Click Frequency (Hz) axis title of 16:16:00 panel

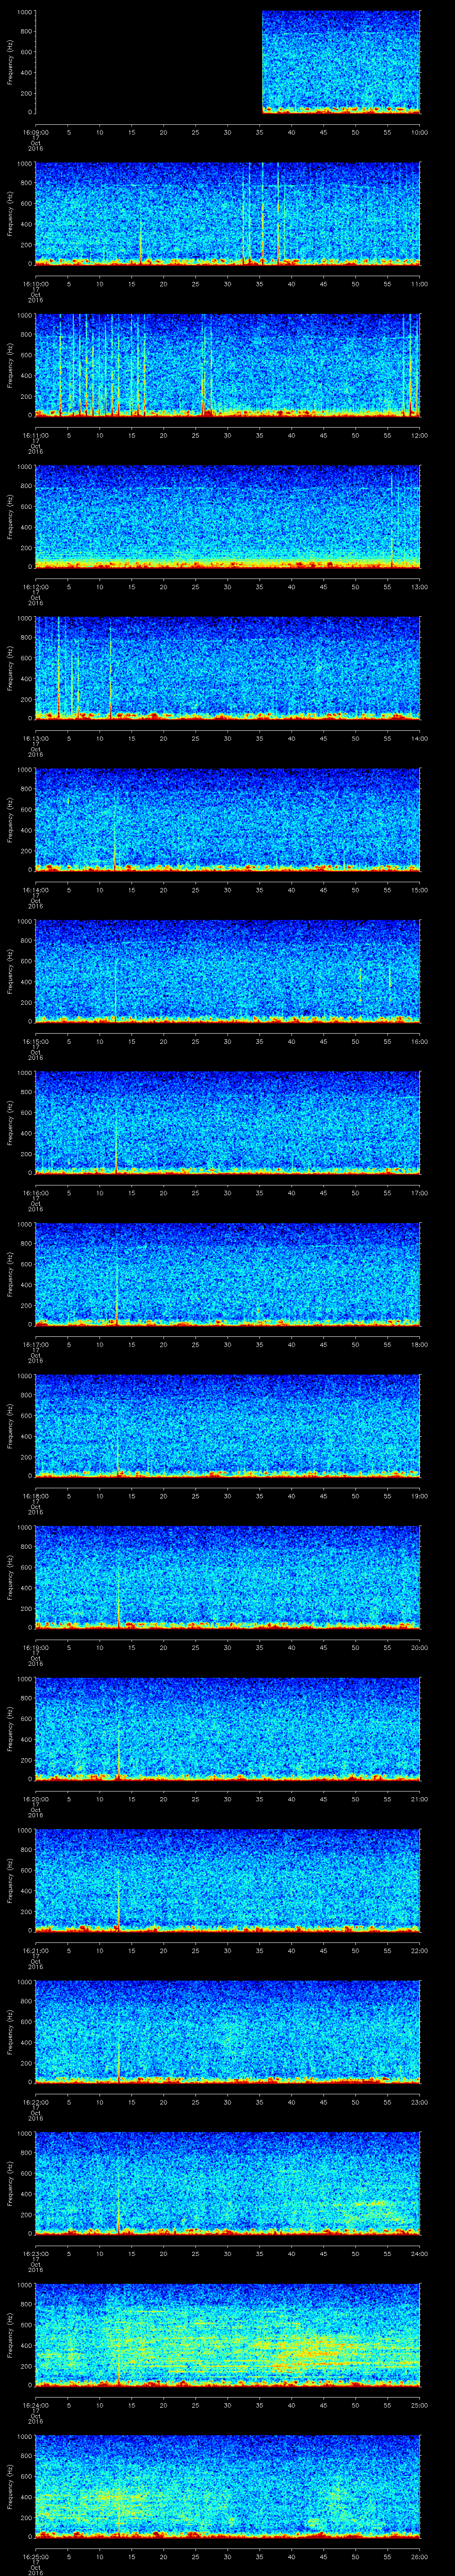click(x=10, y=1123)
